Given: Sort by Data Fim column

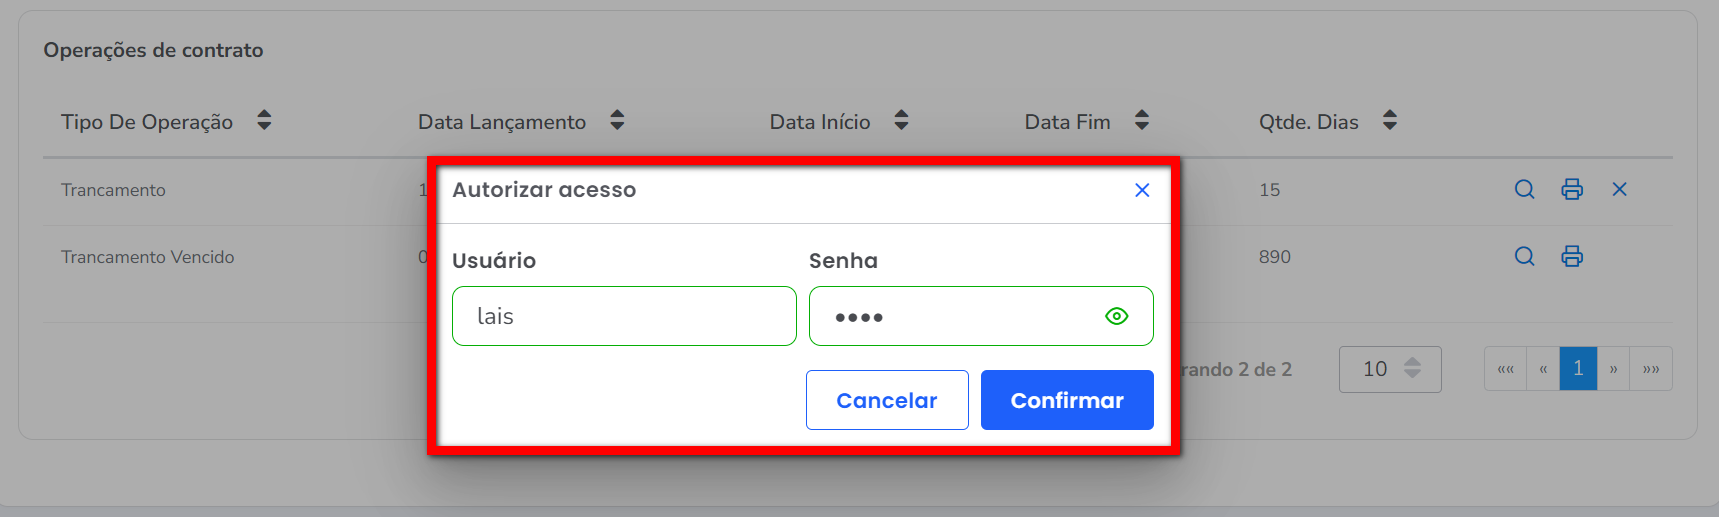Looking at the screenshot, I should click(x=1142, y=121).
